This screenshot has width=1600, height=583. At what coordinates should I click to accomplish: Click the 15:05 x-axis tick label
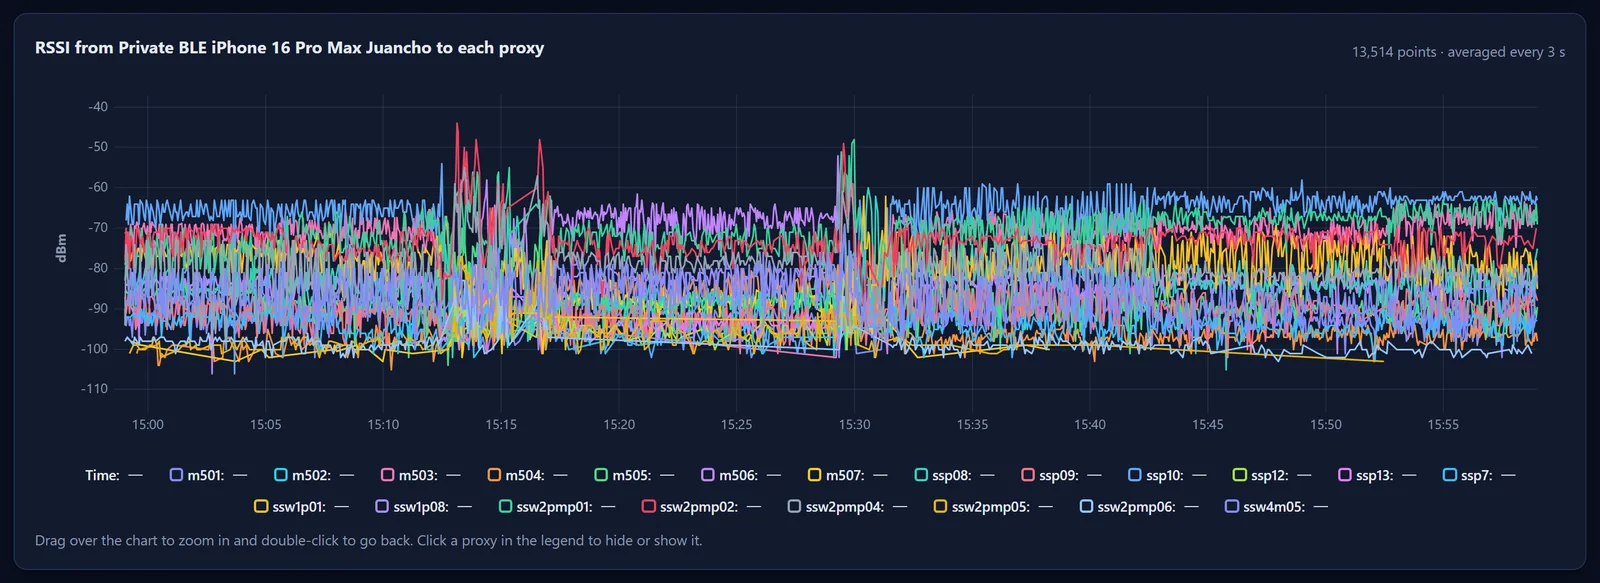[265, 425]
